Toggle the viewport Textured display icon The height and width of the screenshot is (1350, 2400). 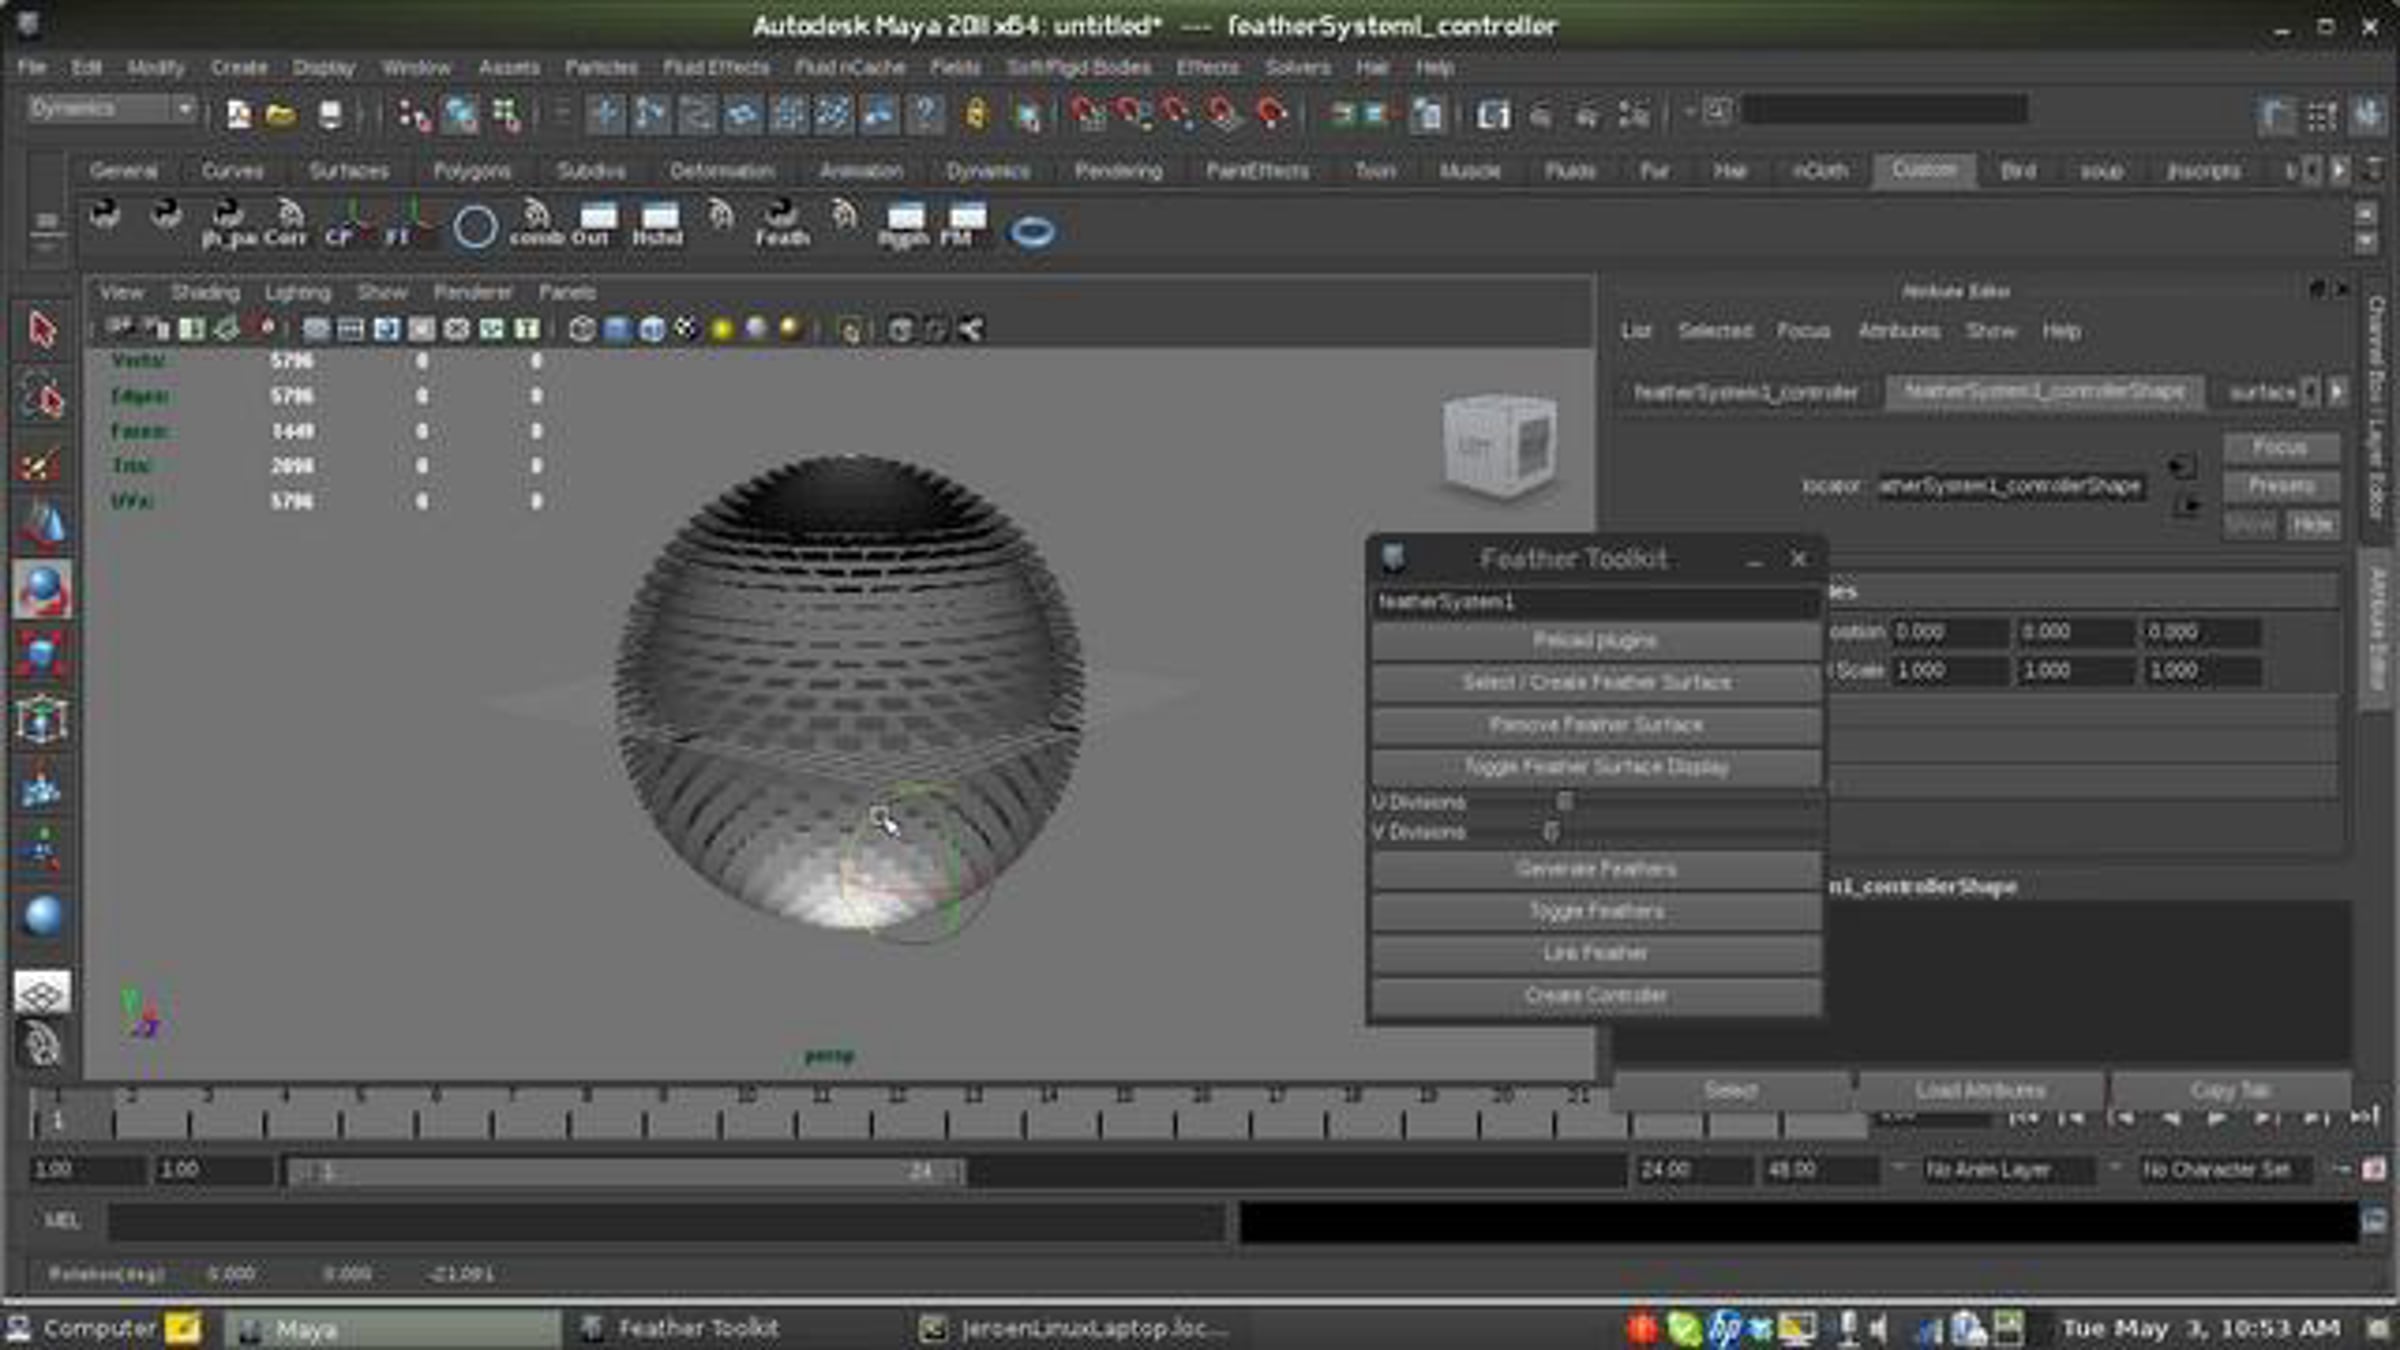tap(686, 329)
